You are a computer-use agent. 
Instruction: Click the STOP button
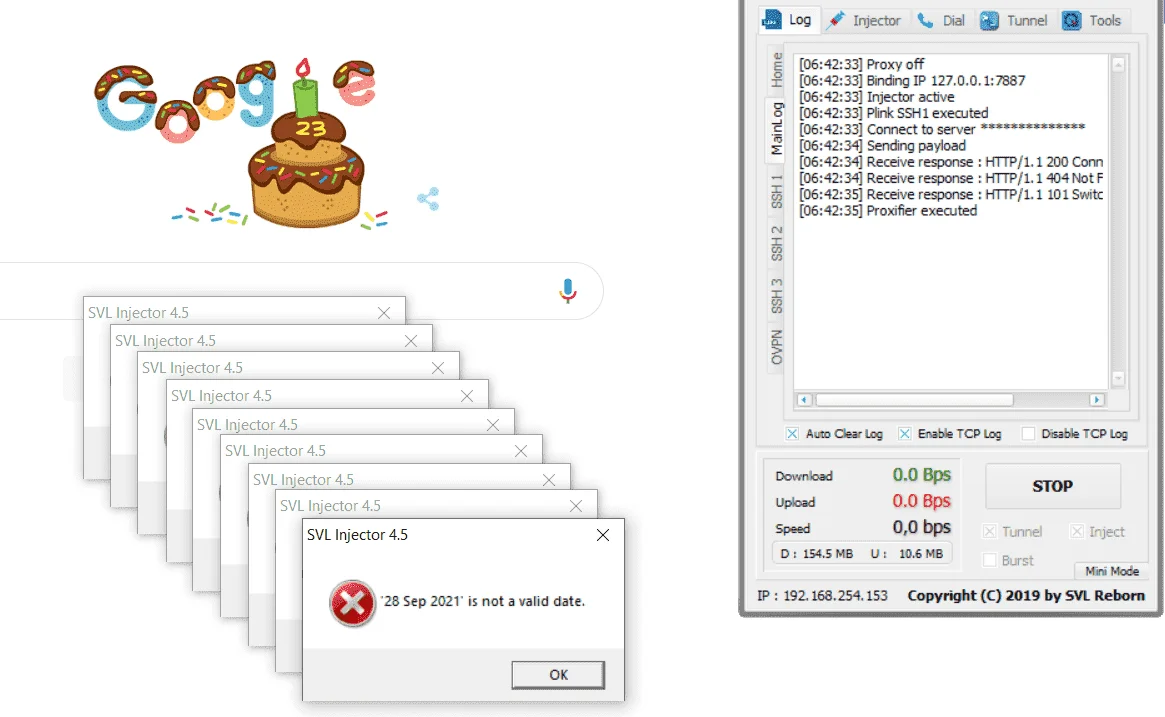pos(1053,486)
